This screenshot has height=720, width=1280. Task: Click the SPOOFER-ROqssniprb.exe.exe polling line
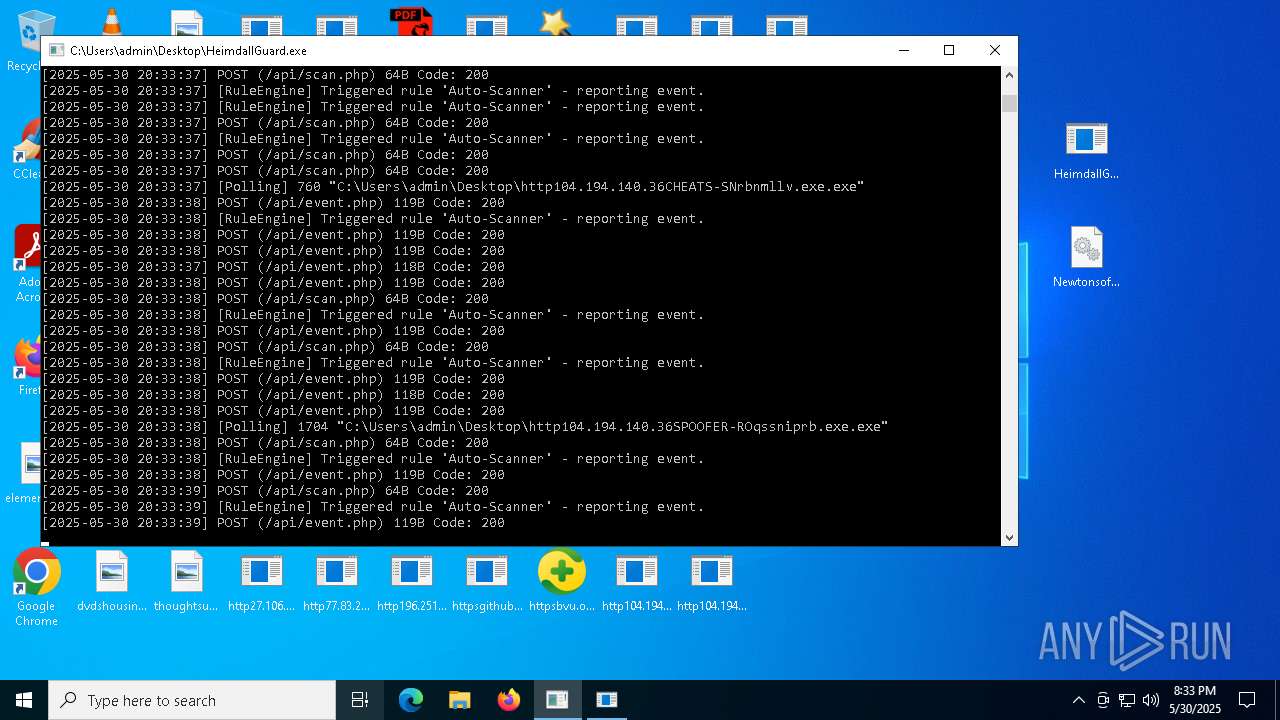click(x=465, y=426)
